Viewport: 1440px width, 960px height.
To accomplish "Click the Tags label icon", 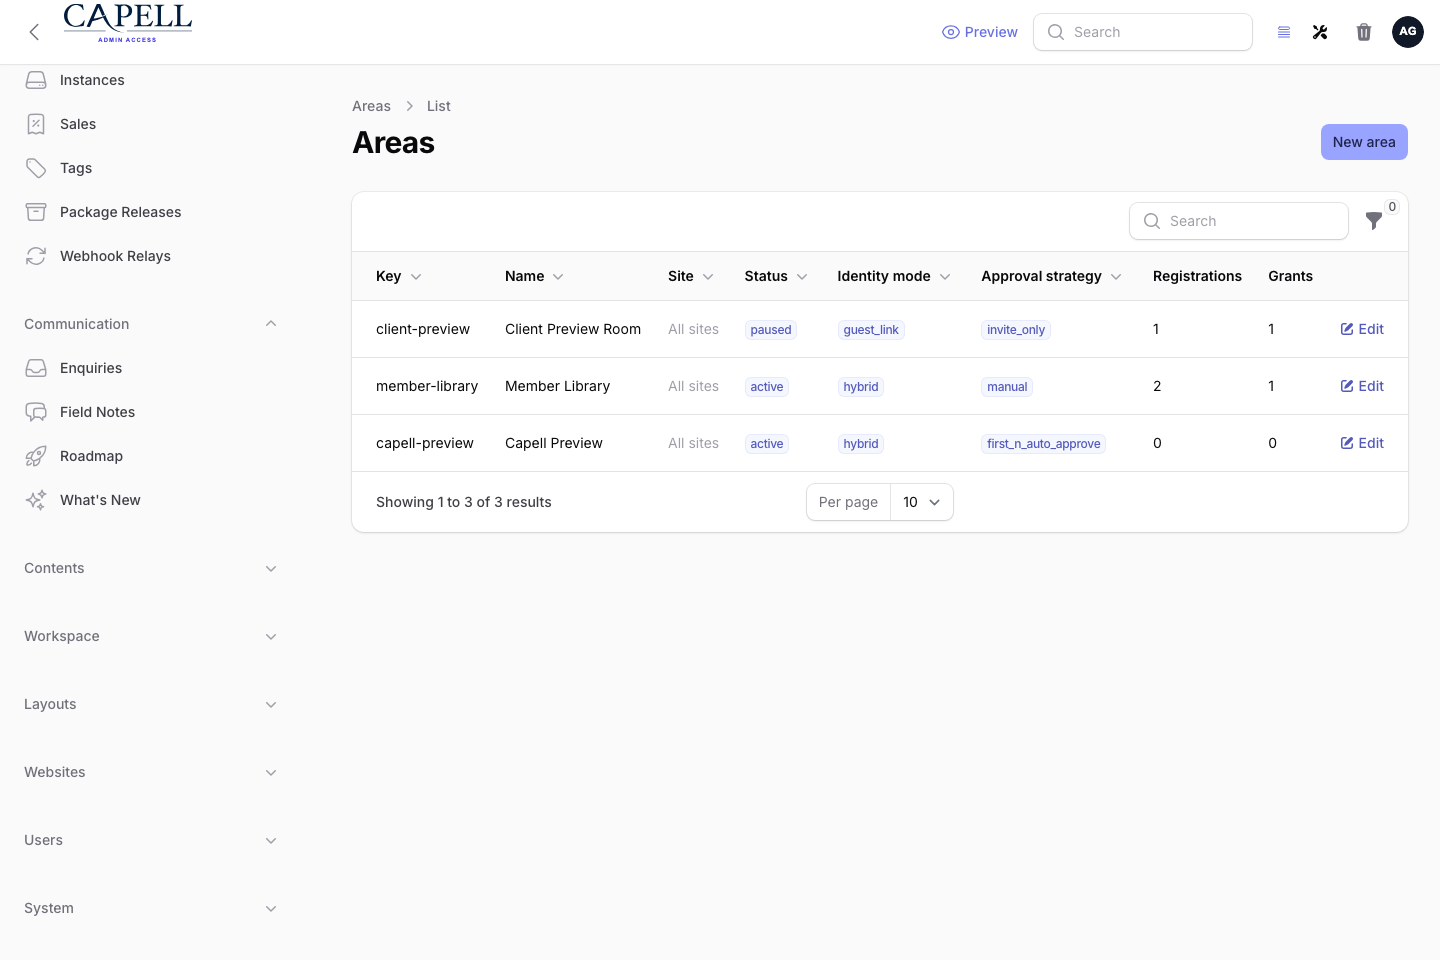I will pyautogui.click(x=36, y=168).
